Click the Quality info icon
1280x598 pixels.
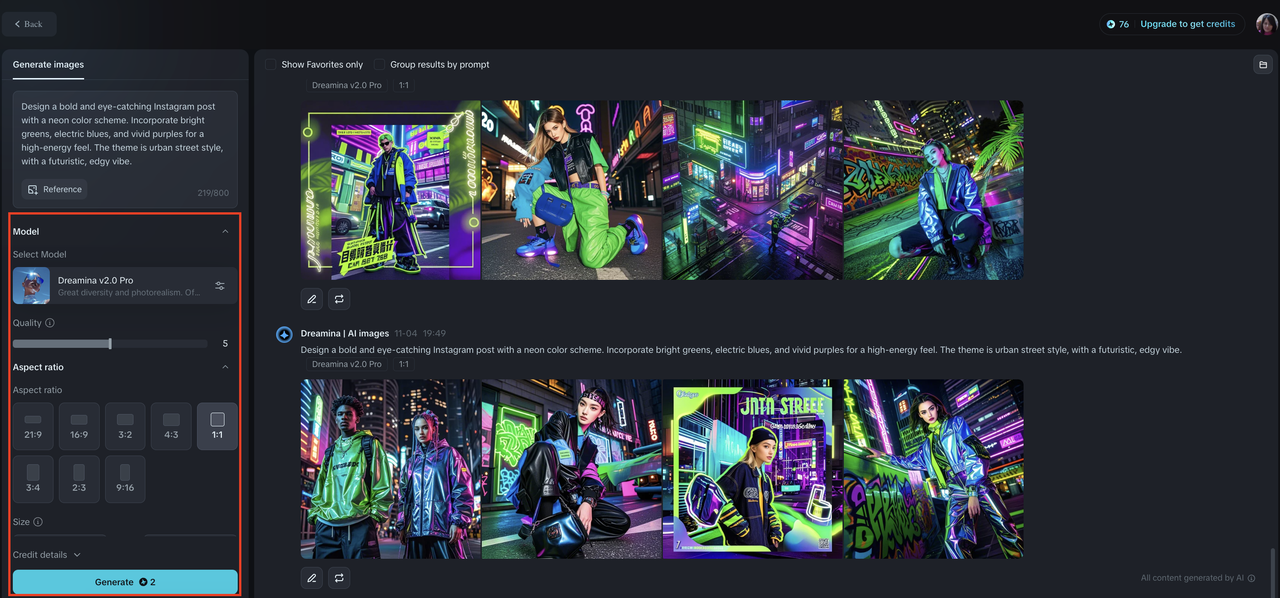point(50,323)
